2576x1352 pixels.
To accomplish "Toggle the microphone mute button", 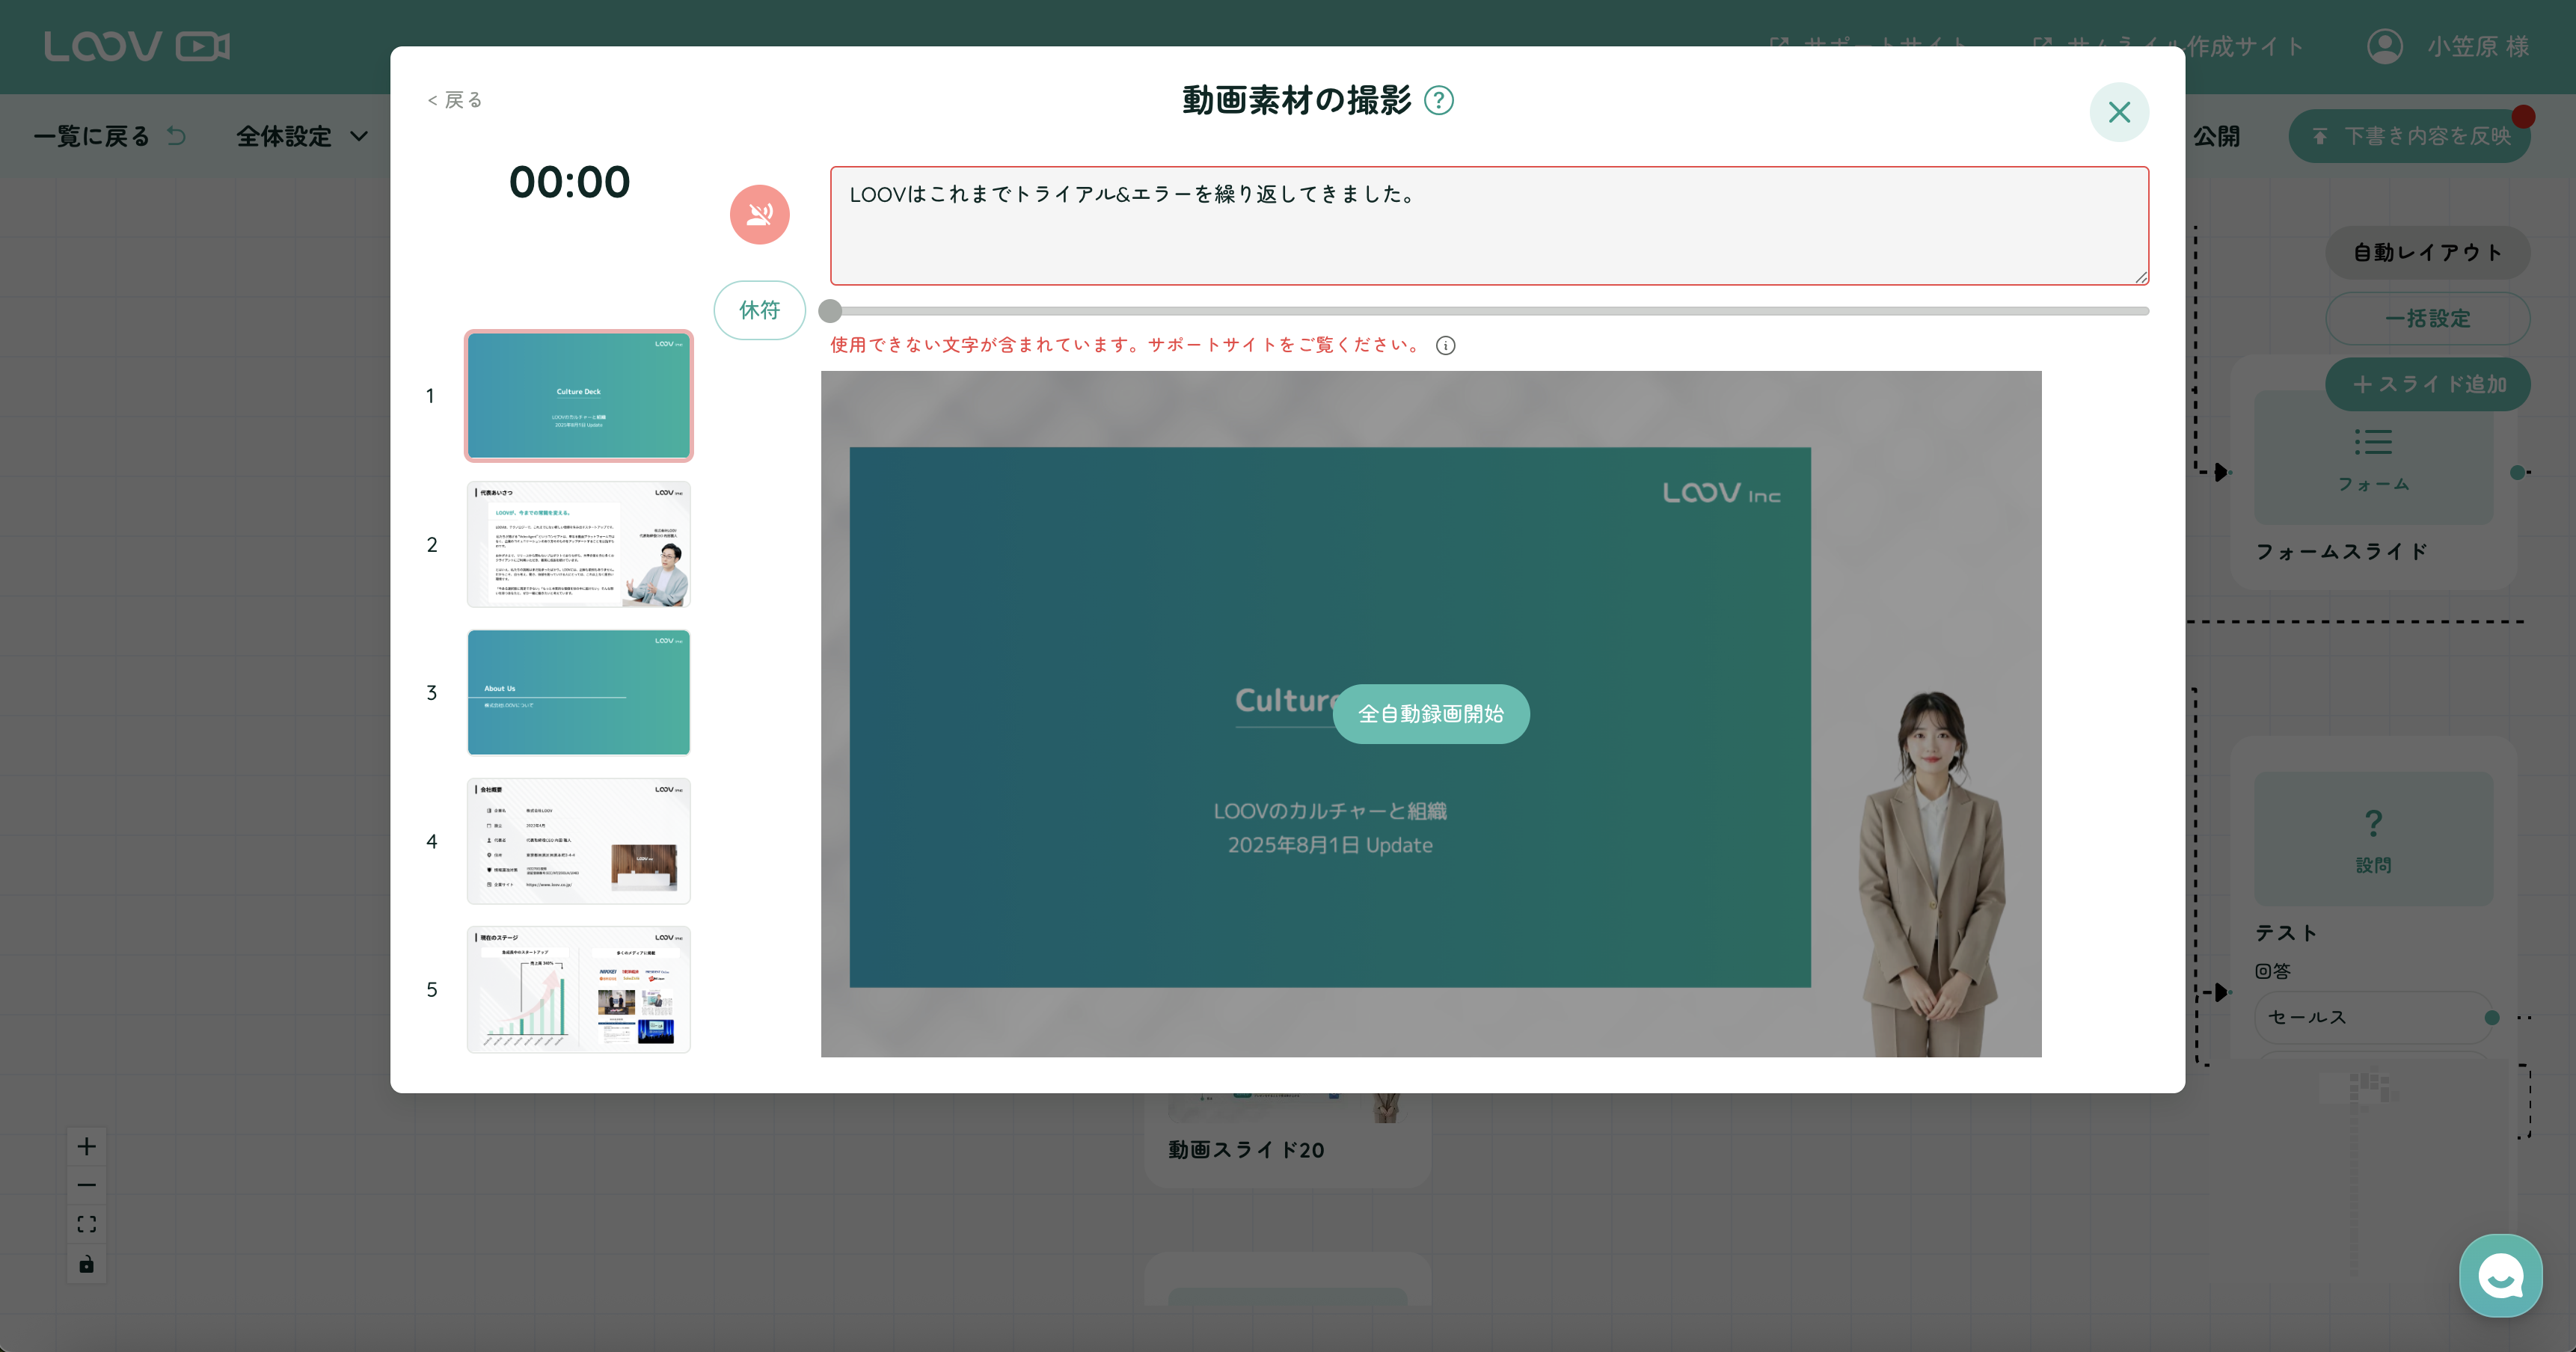I will coord(759,214).
